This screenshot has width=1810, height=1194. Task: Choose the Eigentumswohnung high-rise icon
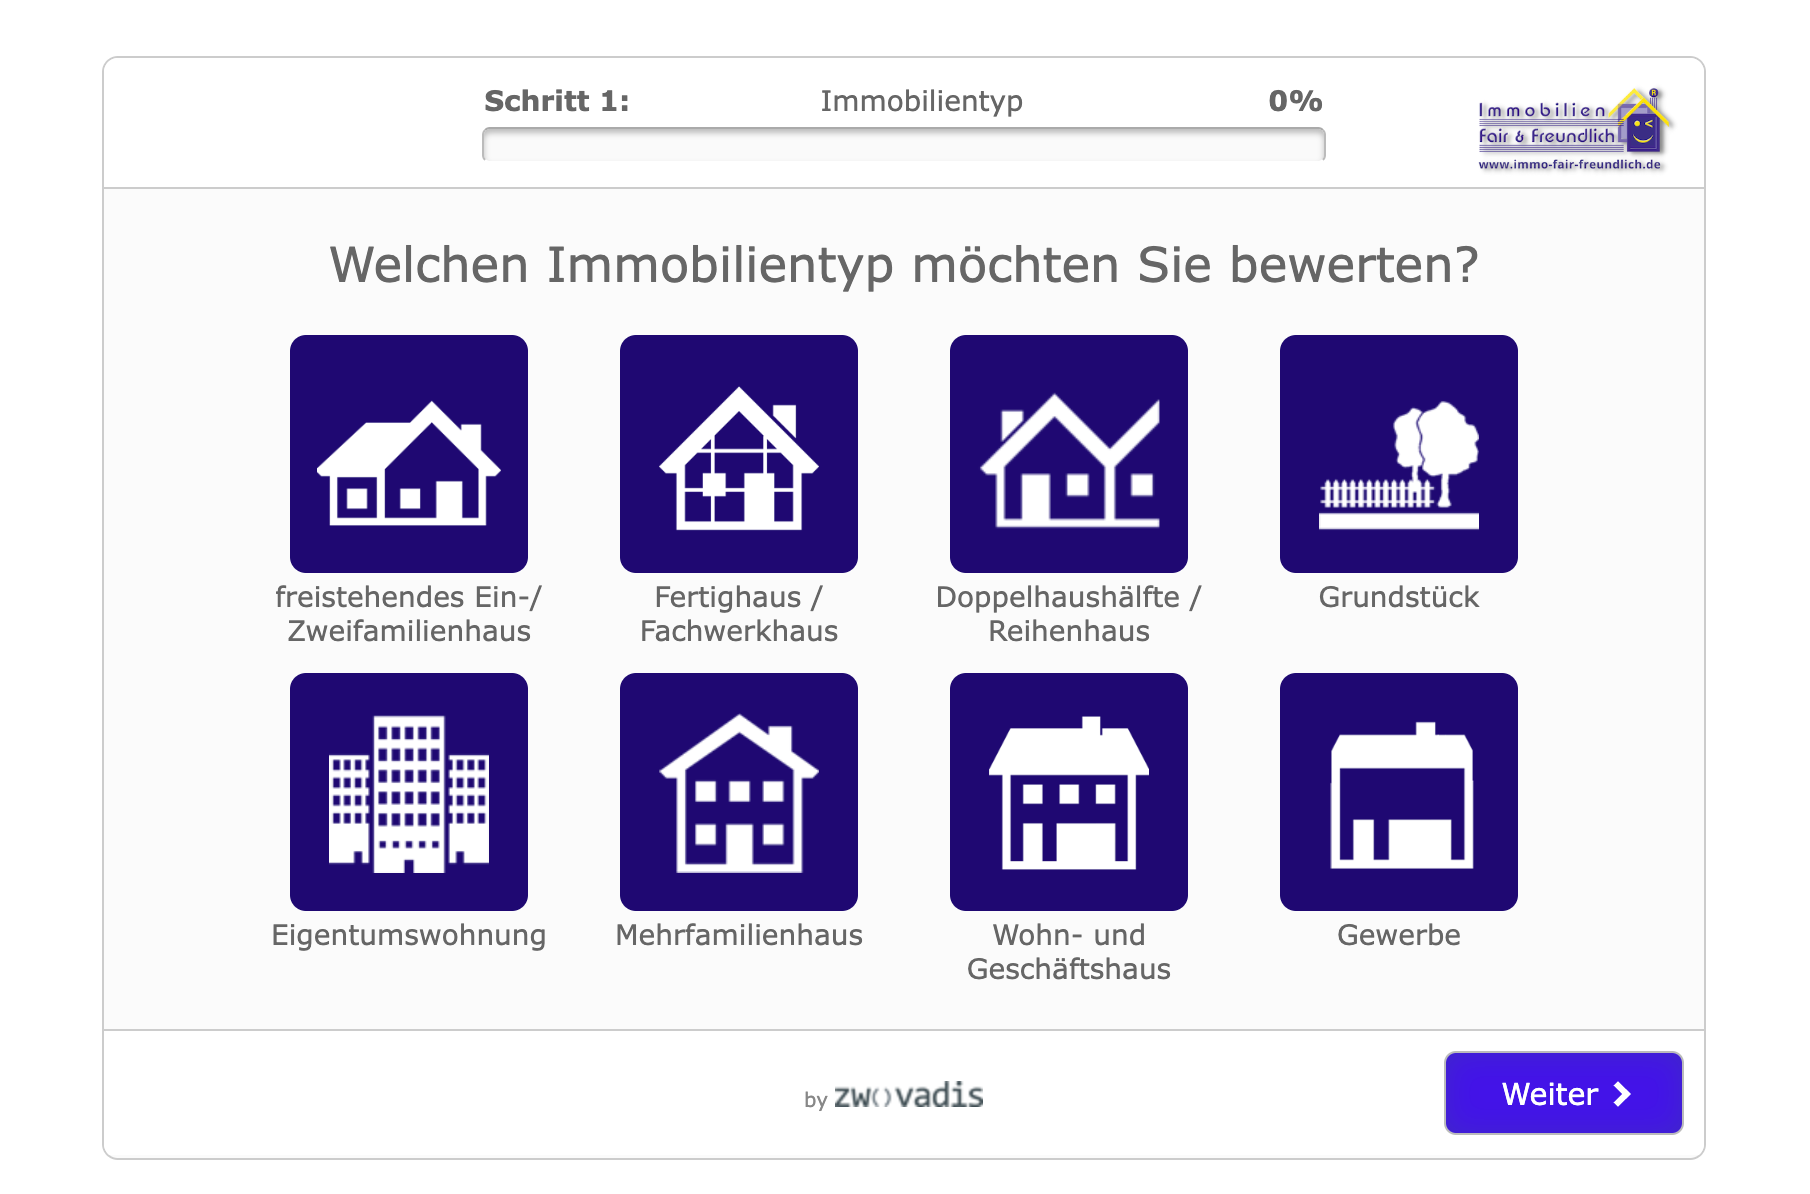409,792
